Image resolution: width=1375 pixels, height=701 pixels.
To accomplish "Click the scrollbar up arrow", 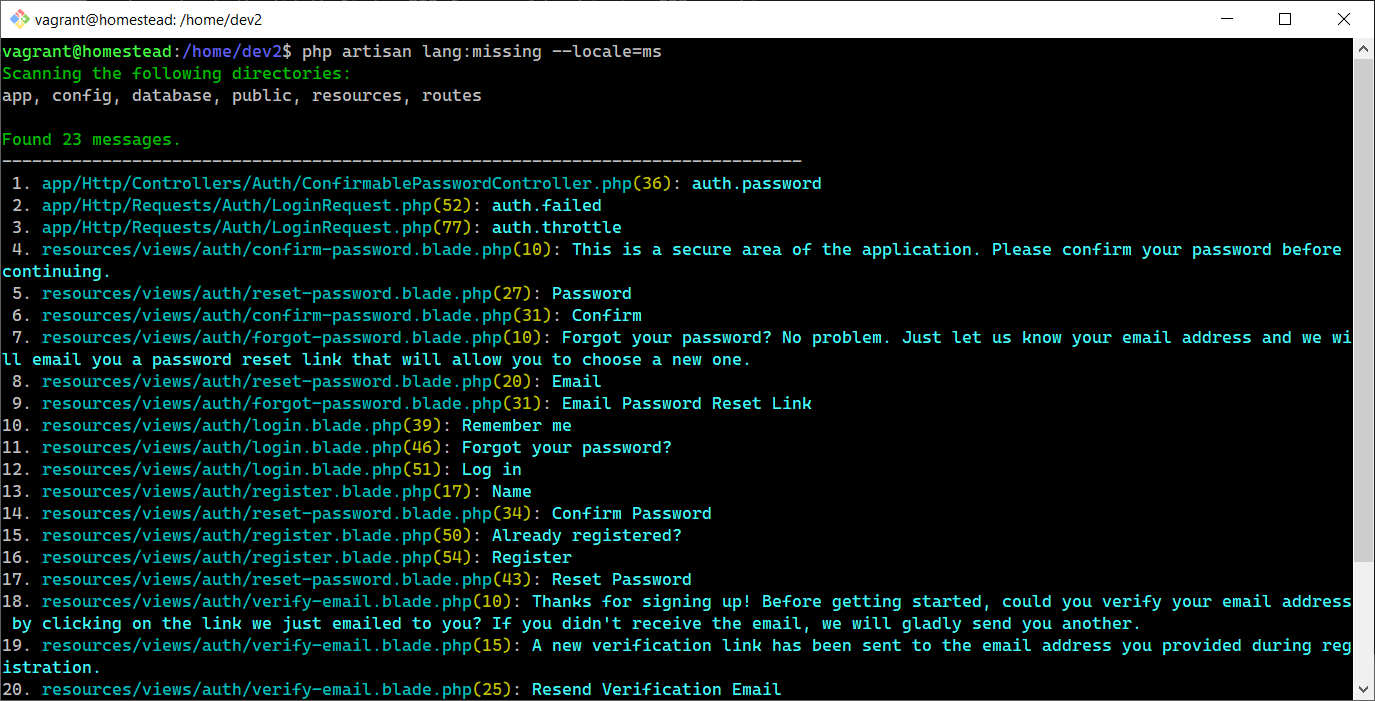I will coord(1364,49).
